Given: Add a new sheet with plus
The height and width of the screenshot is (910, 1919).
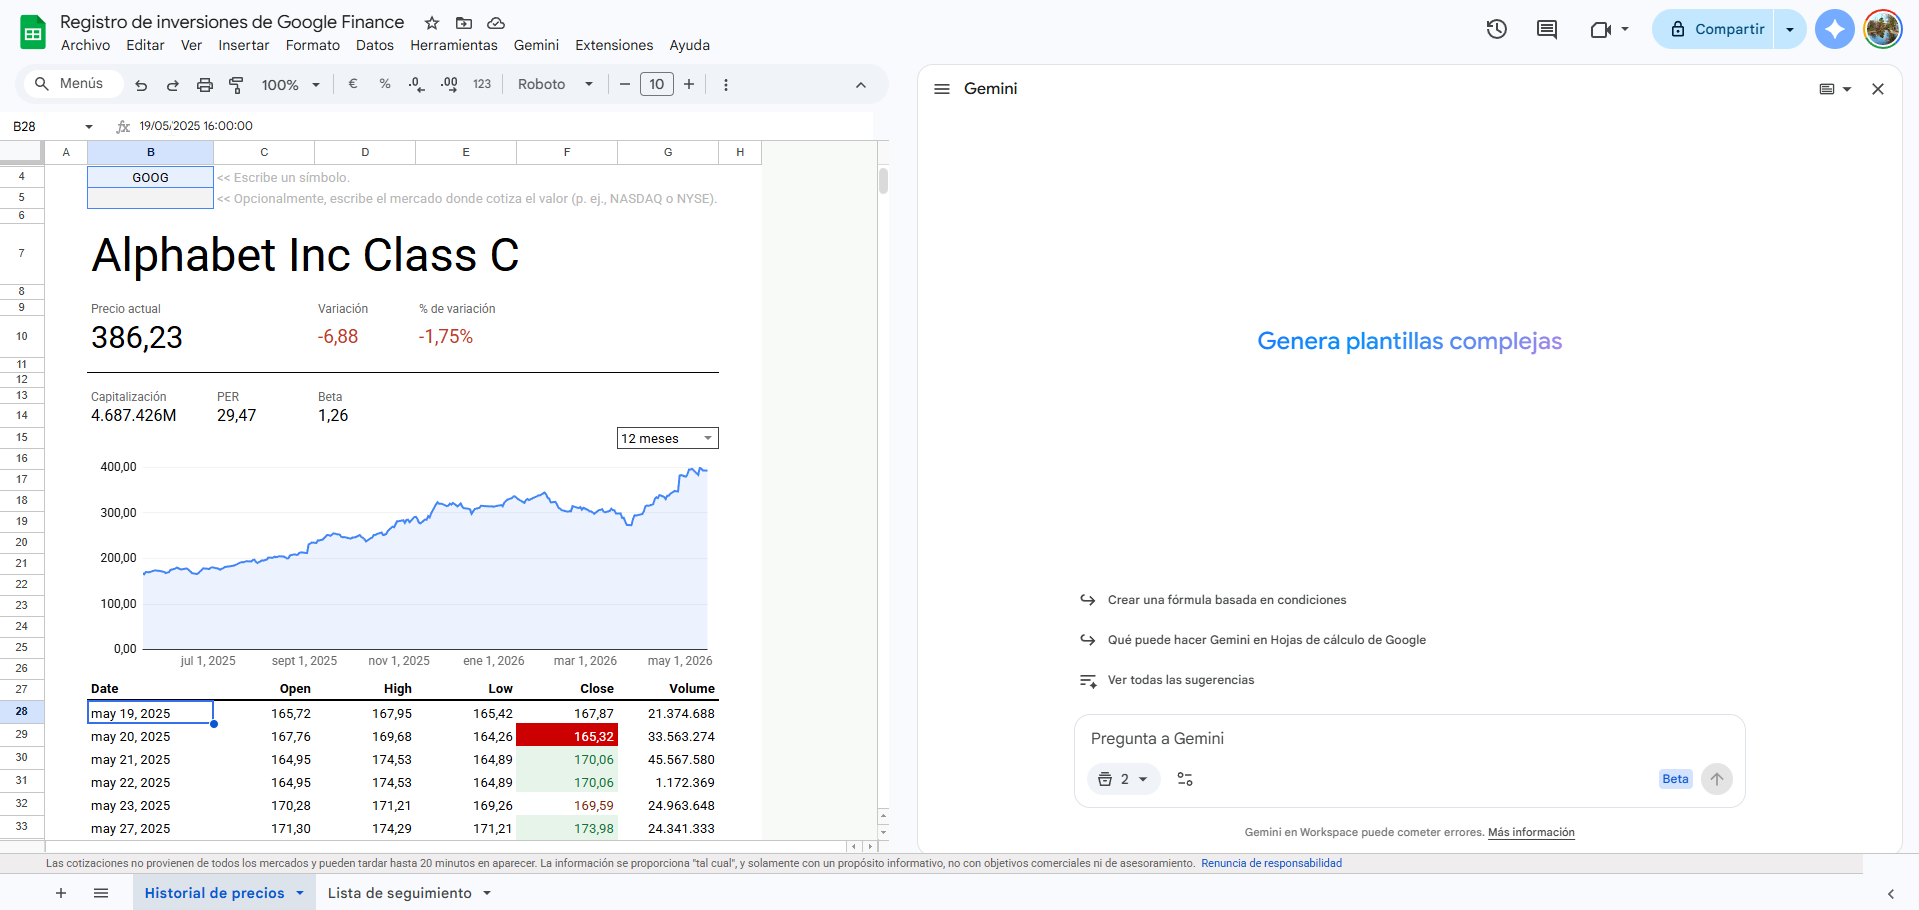Looking at the screenshot, I should (x=61, y=893).
